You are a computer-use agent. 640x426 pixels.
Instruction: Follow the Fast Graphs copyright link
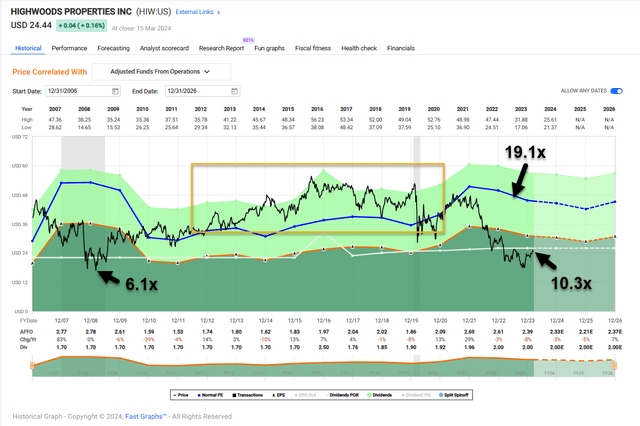[146, 416]
